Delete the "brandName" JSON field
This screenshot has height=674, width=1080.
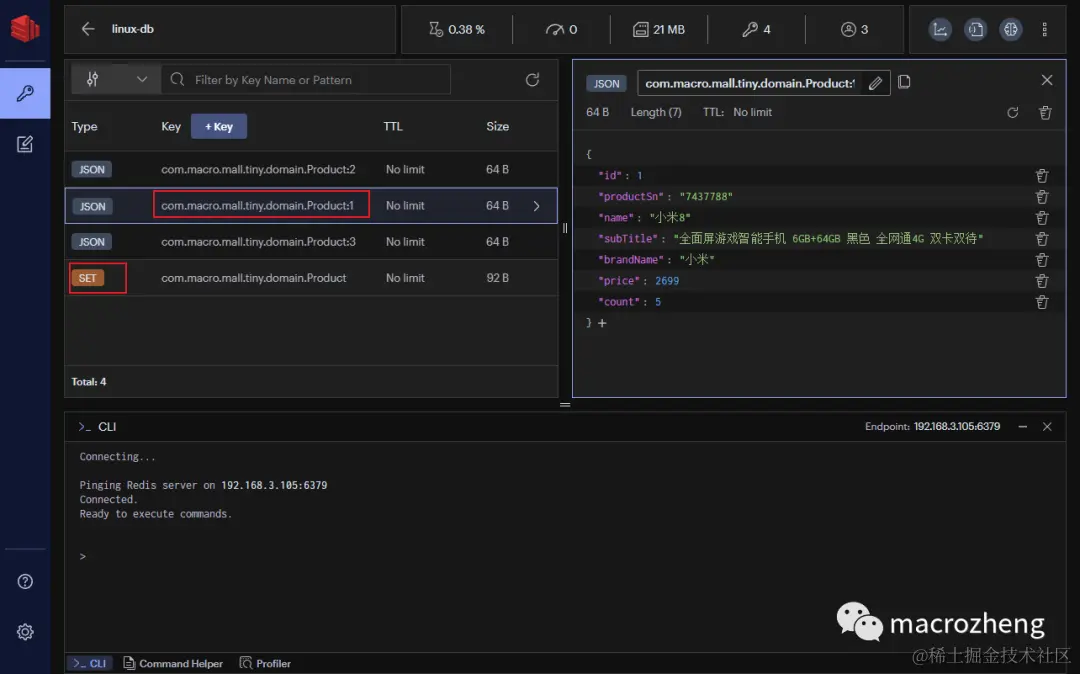1042,260
